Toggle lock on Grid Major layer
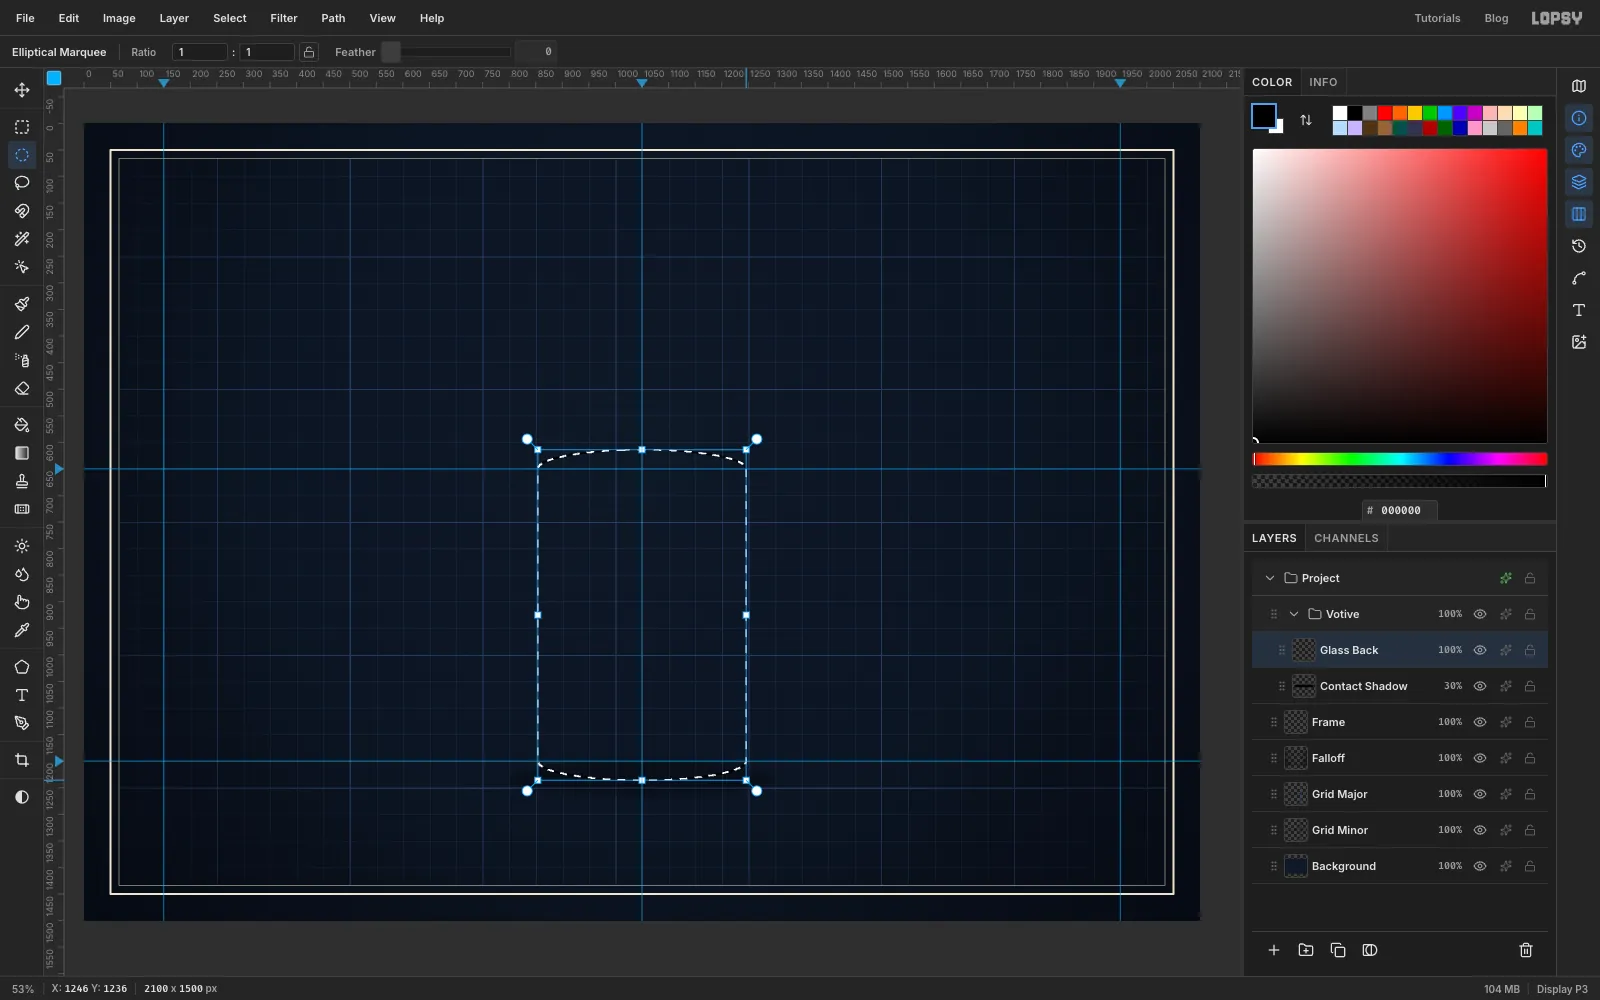The height and width of the screenshot is (1000, 1600). tap(1530, 794)
